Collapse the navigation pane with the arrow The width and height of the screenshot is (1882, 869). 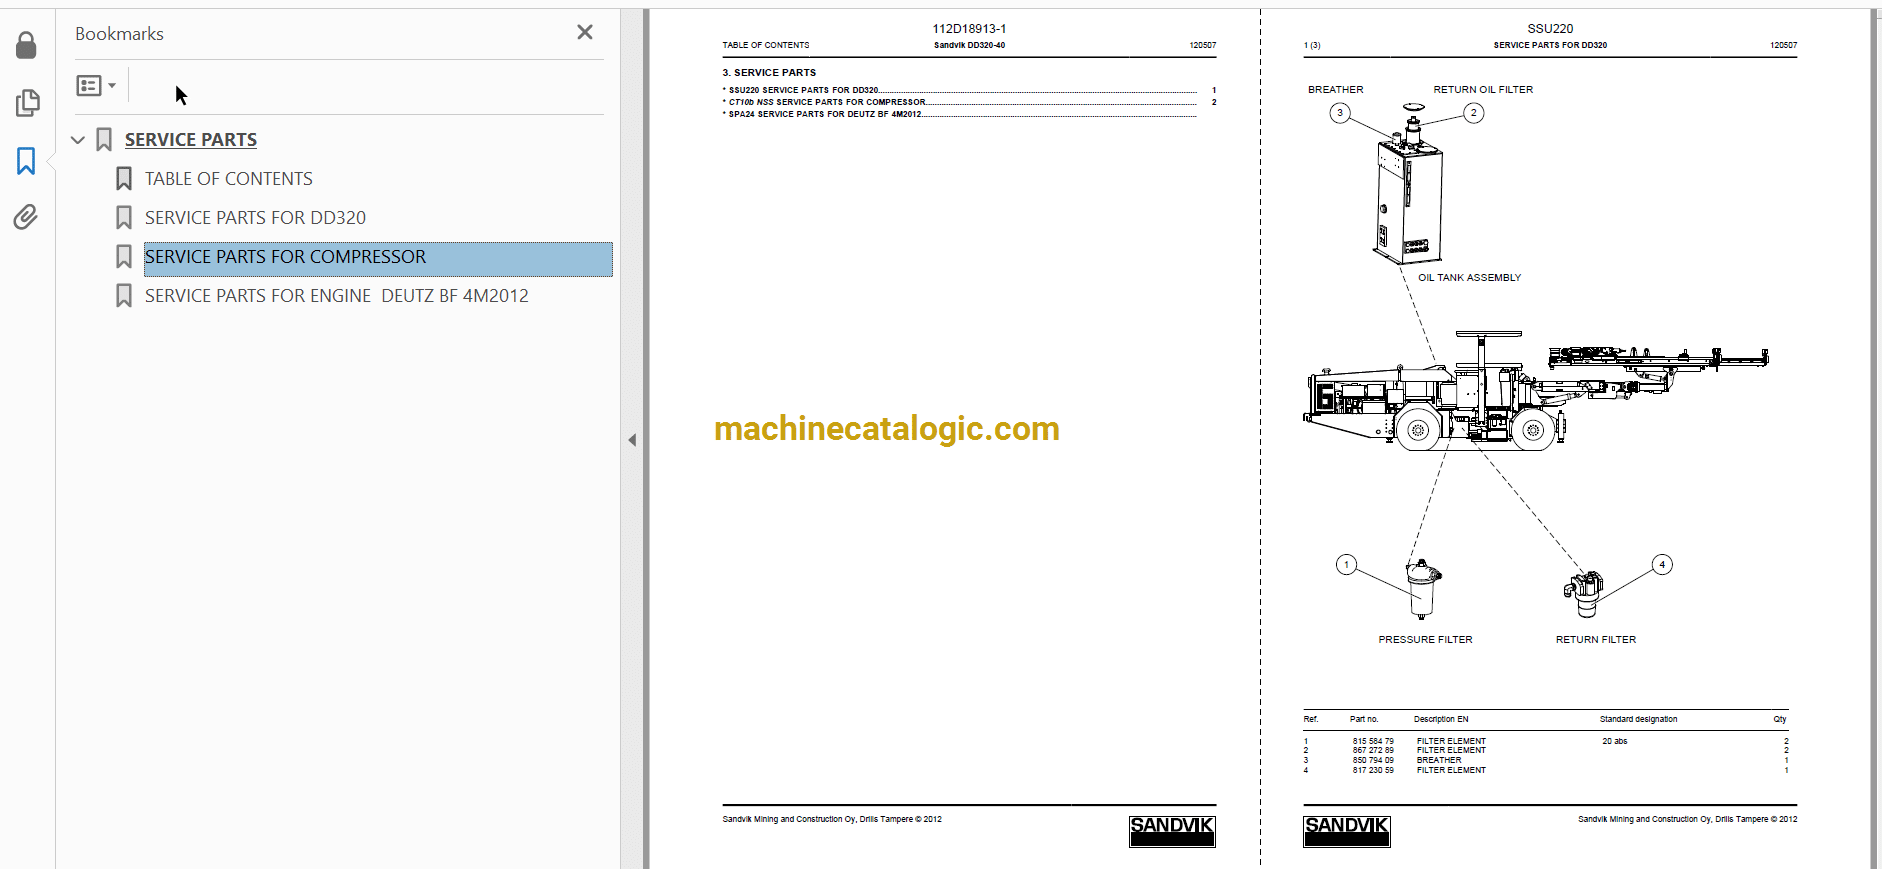tap(632, 440)
